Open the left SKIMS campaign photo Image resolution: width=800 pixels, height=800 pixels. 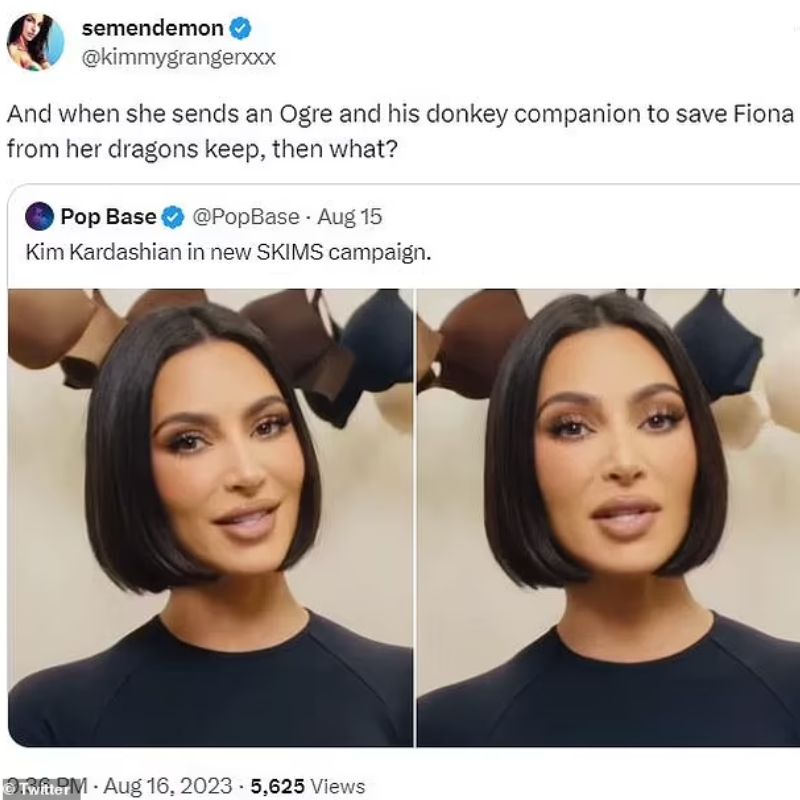210,517
